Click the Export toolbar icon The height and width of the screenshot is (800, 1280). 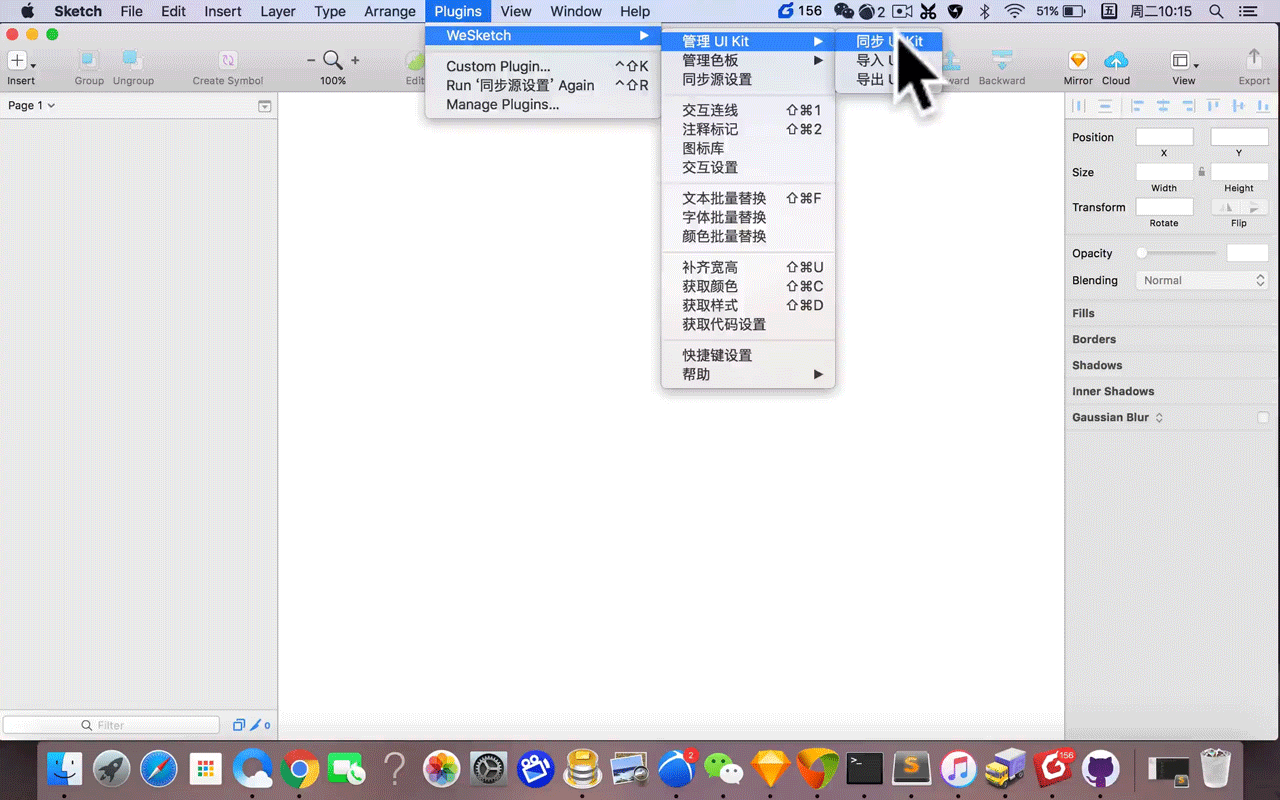(1254, 61)
